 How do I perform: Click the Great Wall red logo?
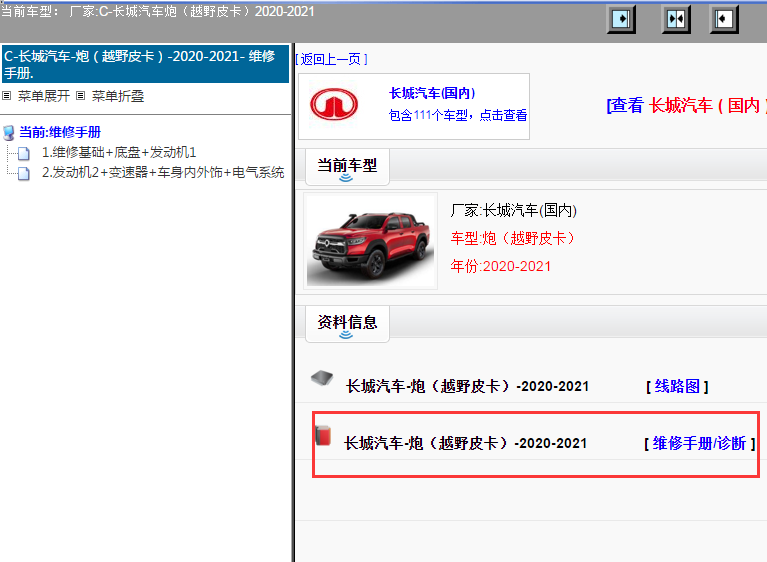click(334, 105)
